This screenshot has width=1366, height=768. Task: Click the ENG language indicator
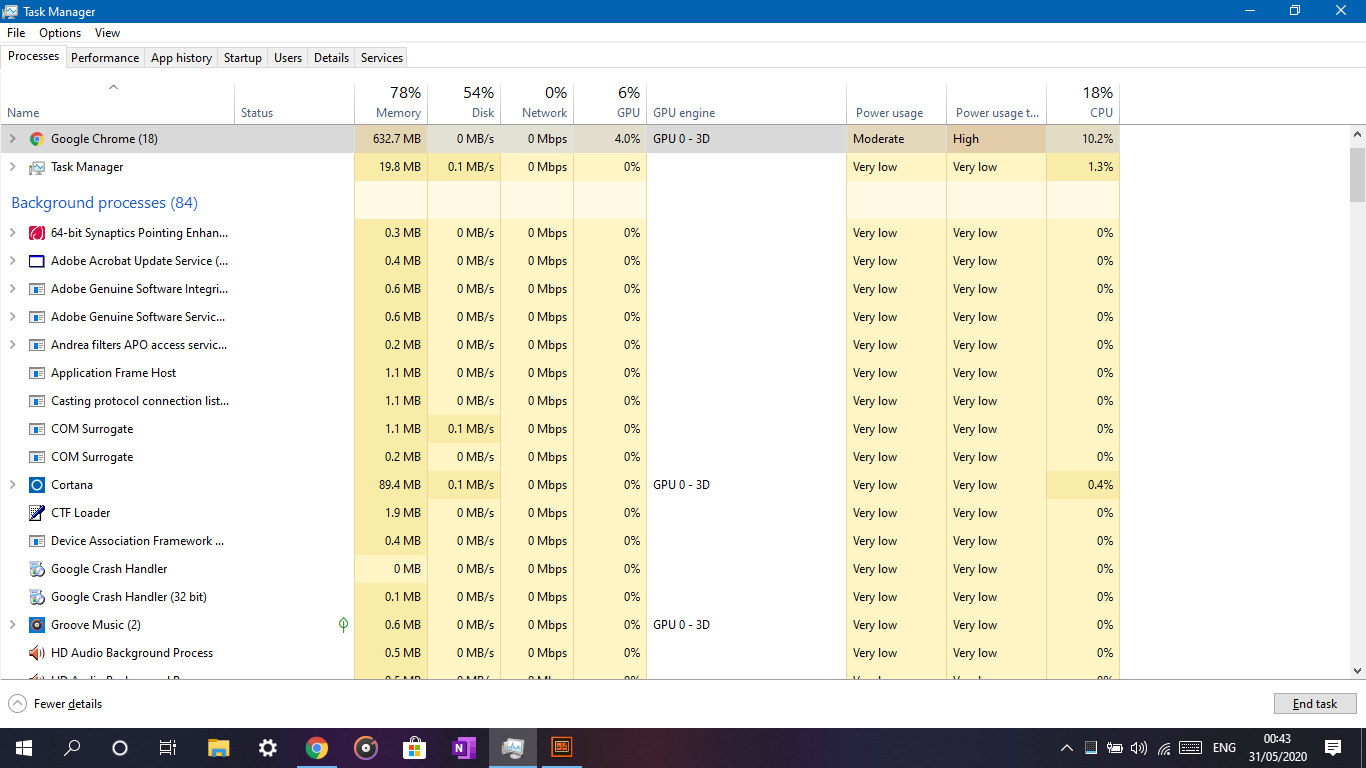tap(1224, 748)
